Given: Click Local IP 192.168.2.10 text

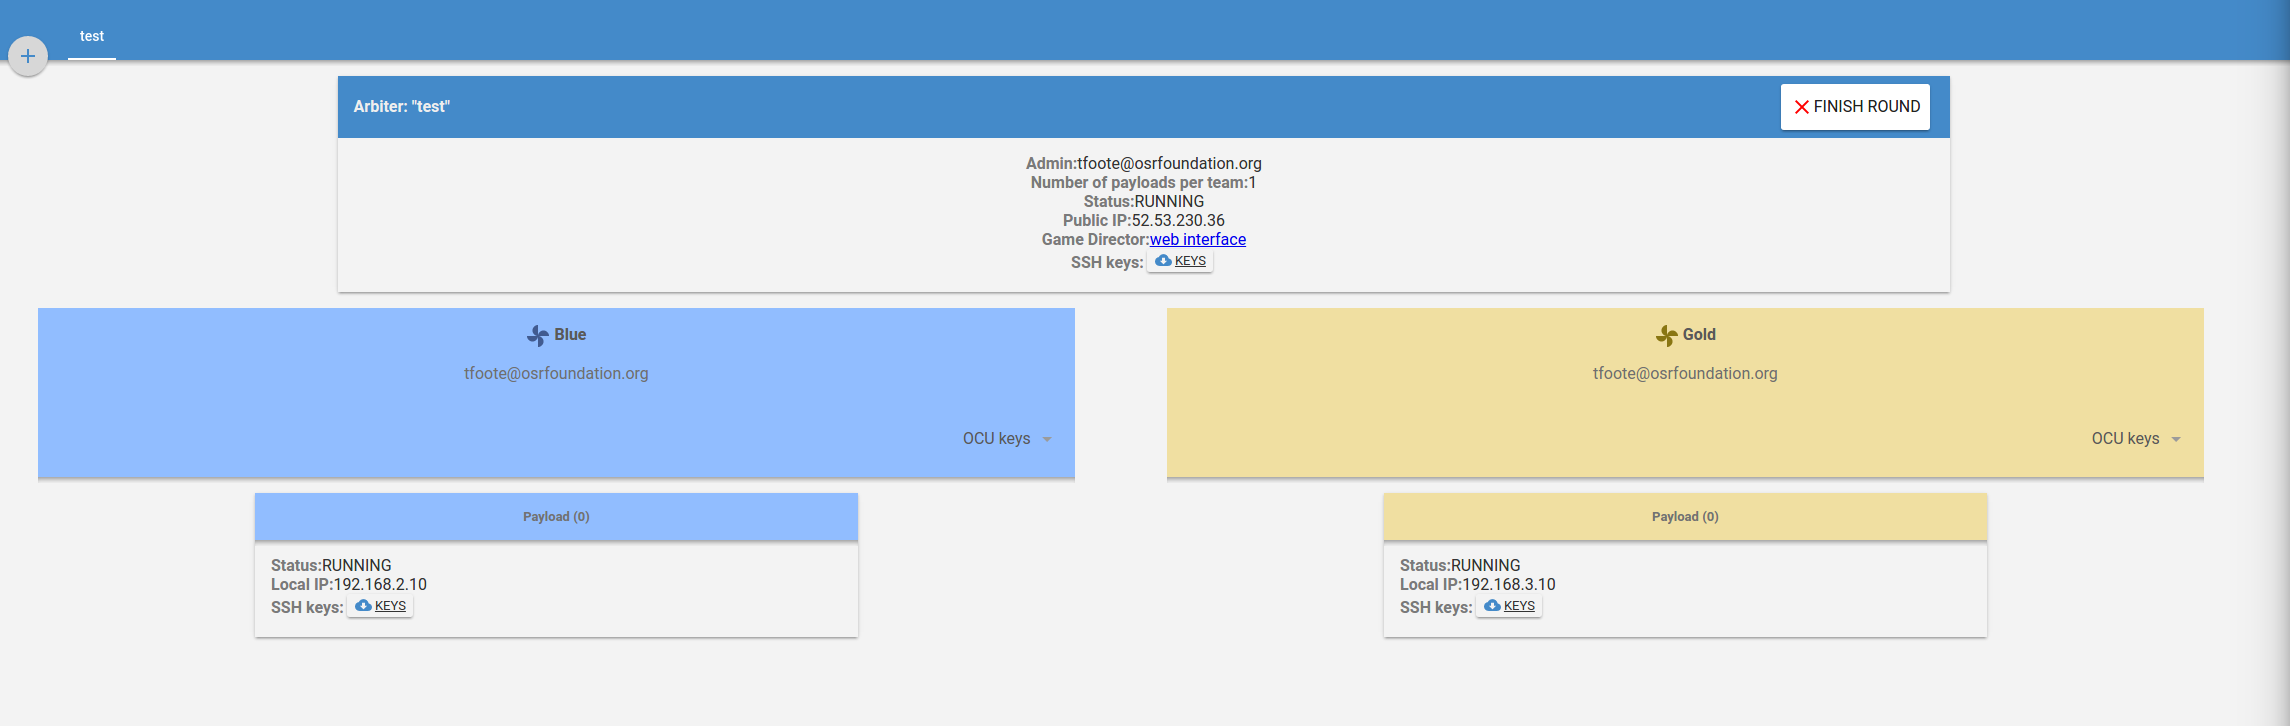Looking at the screenshot, I should pos(349,585).
